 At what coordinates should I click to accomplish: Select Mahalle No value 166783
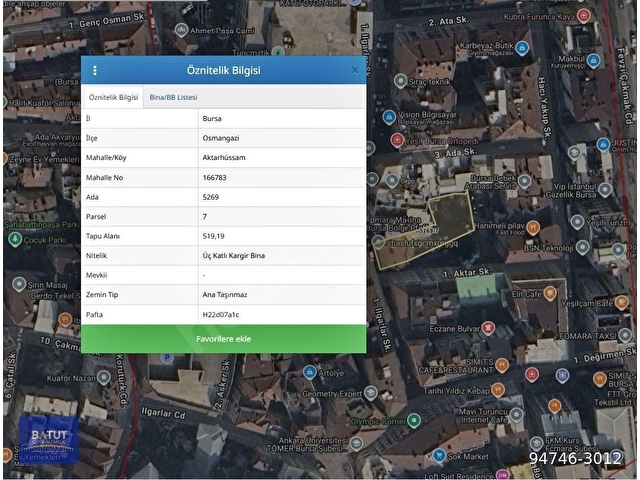click(214, 178)
